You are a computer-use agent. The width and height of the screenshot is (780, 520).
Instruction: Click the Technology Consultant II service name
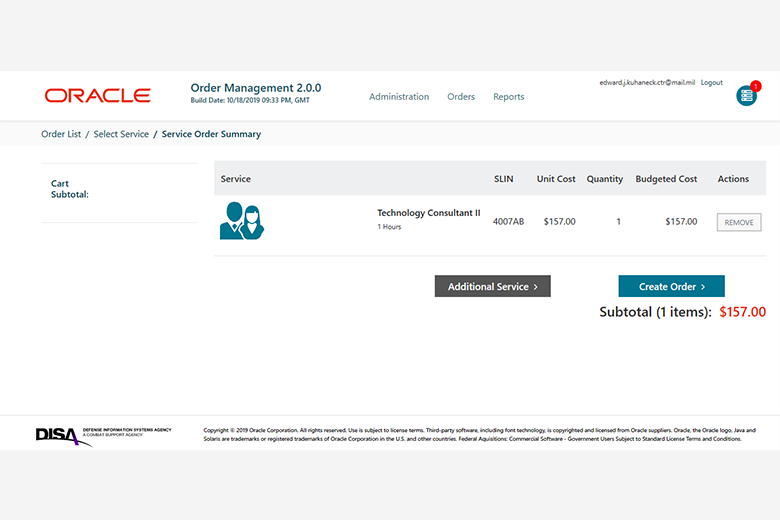pyautogui.click(x=429, y=213)
